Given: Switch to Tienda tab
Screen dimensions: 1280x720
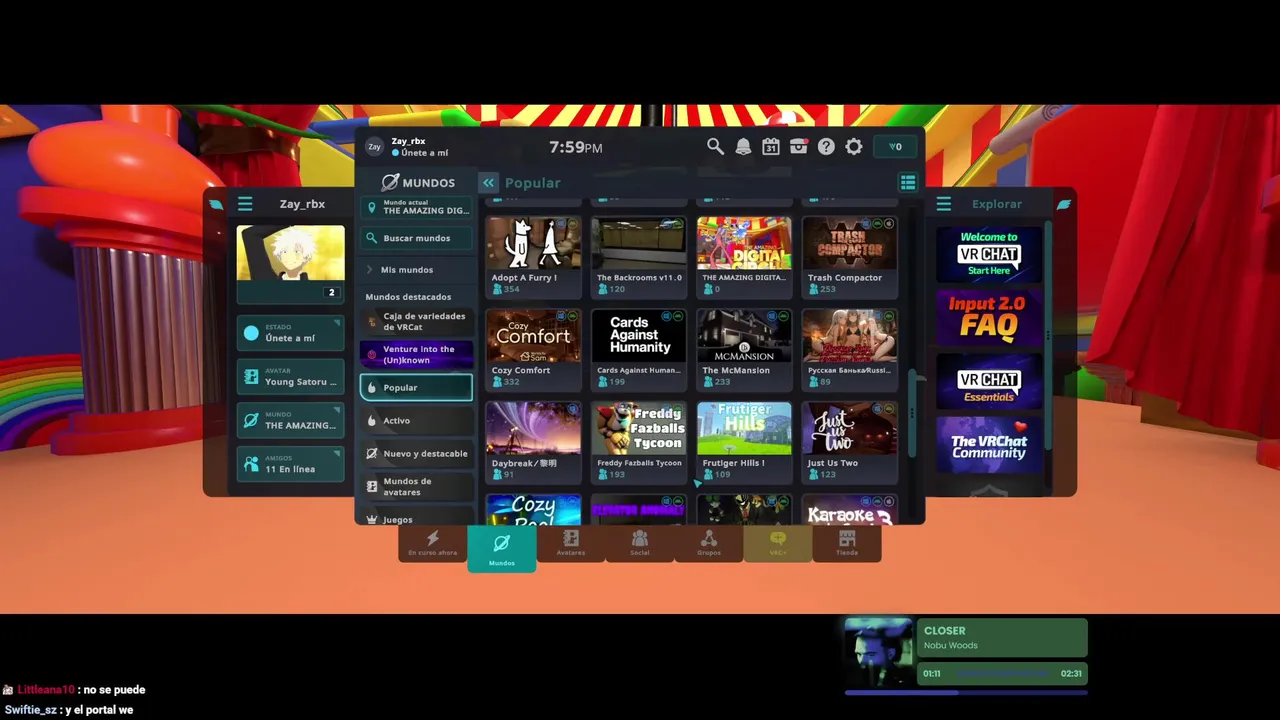Looking at the screenshot, I should tap(847, 544).
